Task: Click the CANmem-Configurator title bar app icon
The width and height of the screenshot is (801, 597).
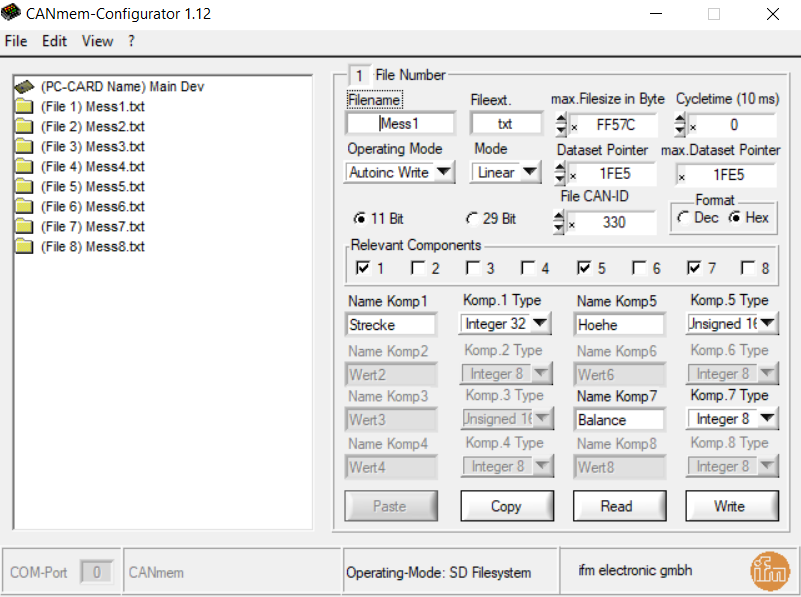Action: click(x=11, y=12)
